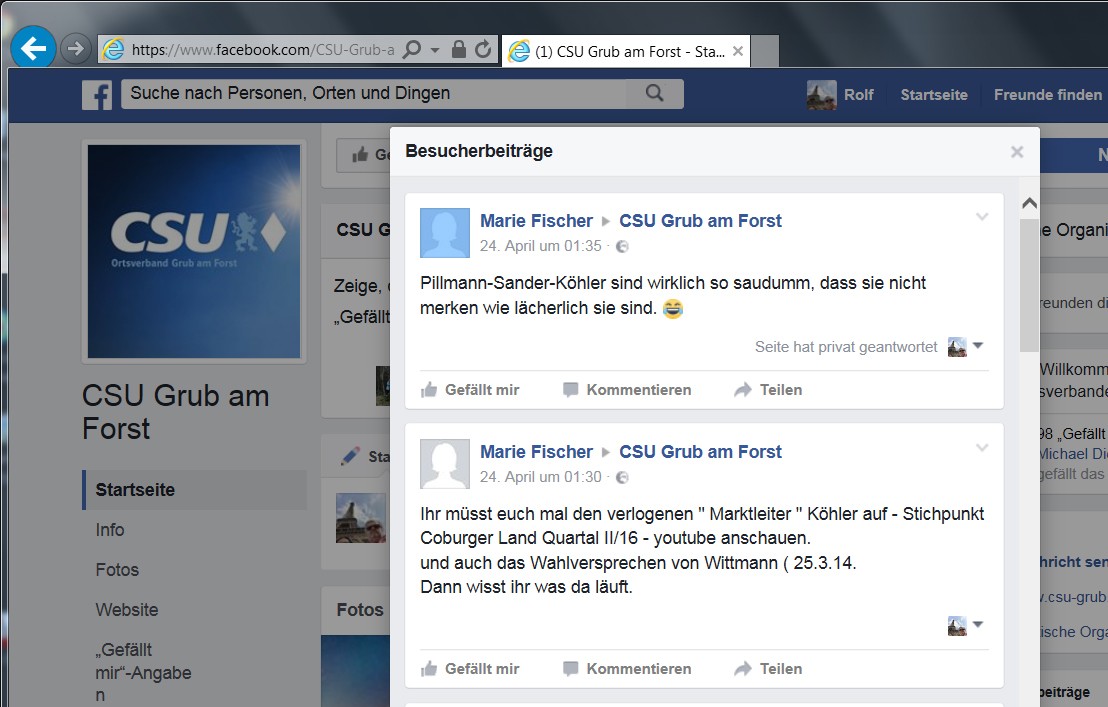This screenshot has height=707, width=1108.
Task: Open Fotos in left sidebar
Action: point(117,569)
